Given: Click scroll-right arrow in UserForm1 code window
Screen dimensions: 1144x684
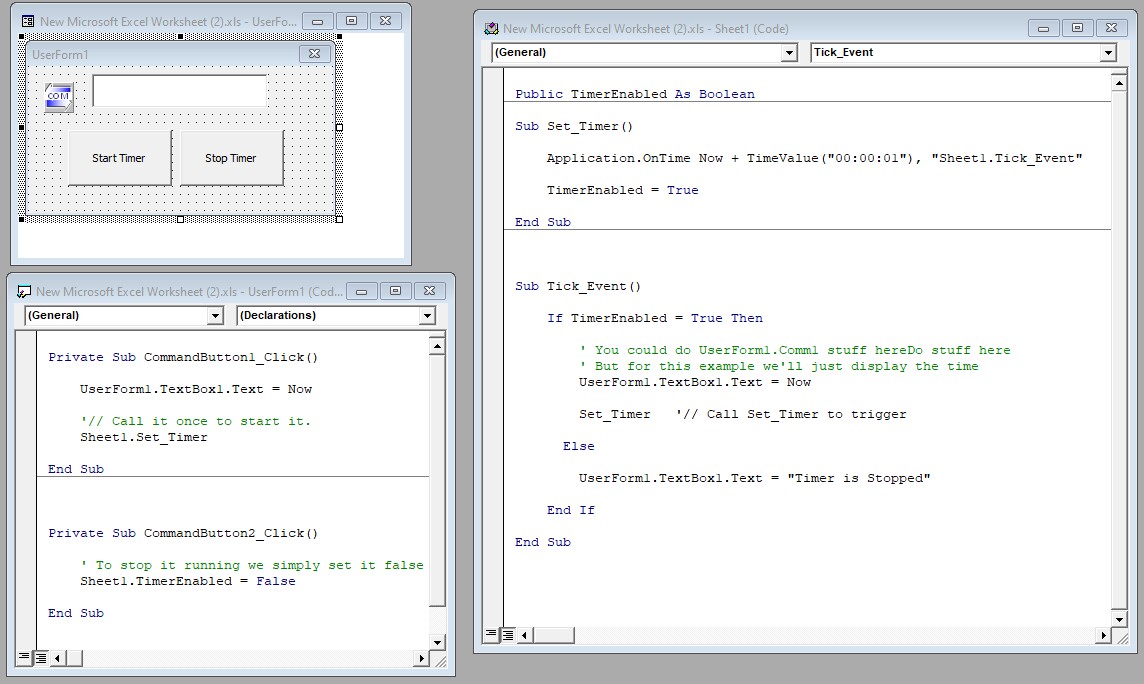Looking at the screenshot, I should pyautogui.click(x=421, y=658).
